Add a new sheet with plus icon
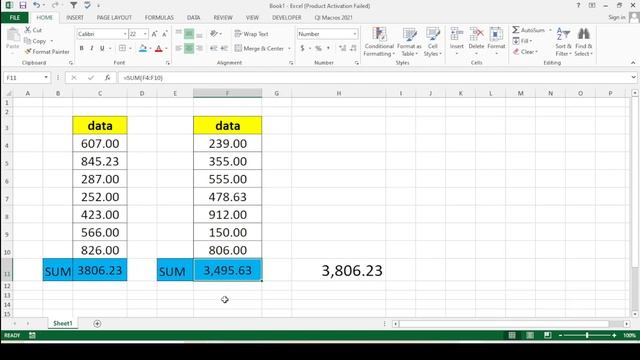 click(97, 323)
